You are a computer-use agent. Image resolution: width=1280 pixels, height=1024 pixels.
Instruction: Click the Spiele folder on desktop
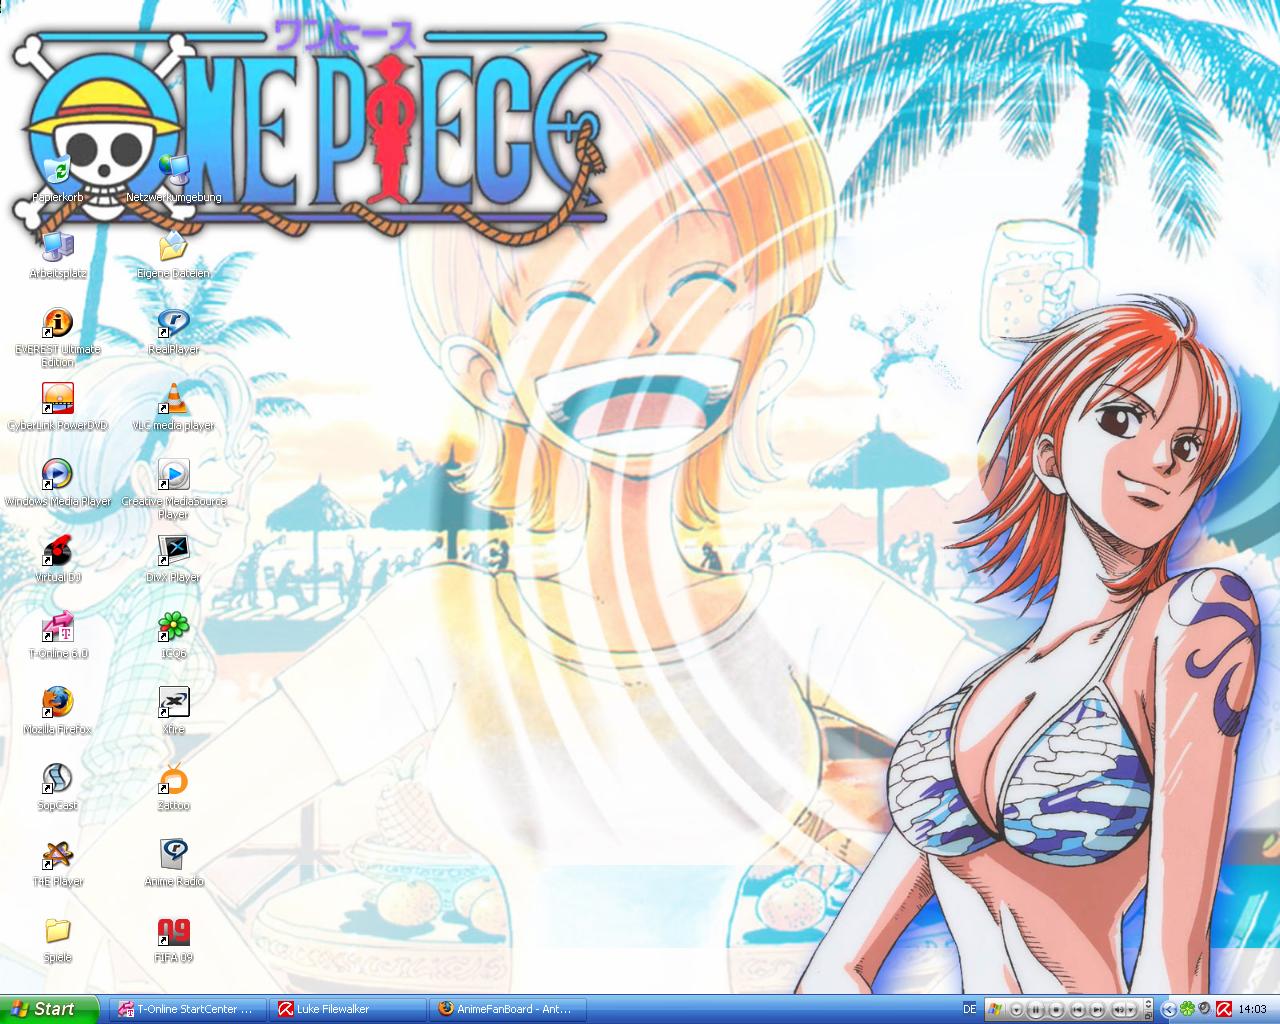[58, 932]
